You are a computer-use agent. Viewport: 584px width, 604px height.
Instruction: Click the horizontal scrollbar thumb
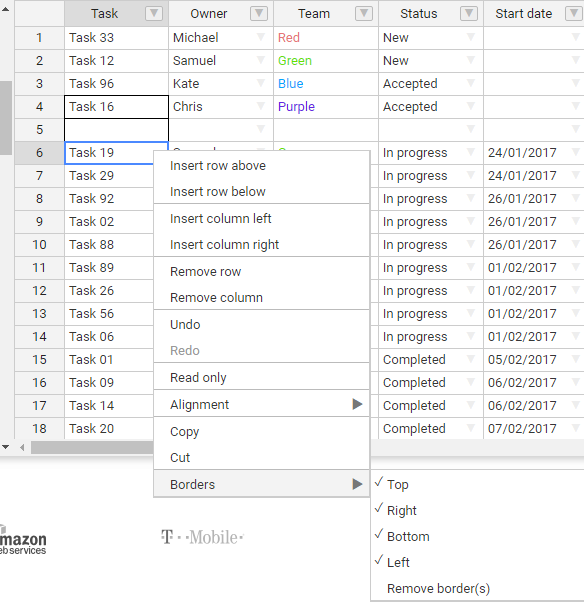92,447
